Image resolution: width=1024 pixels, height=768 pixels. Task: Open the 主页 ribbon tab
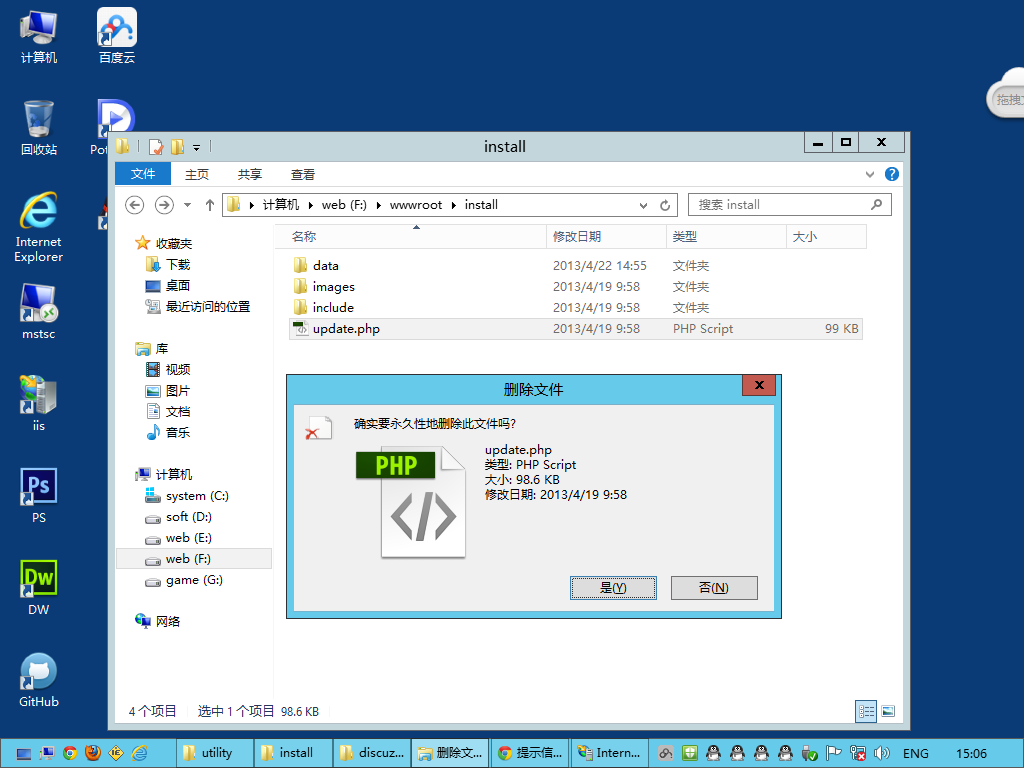197,174
